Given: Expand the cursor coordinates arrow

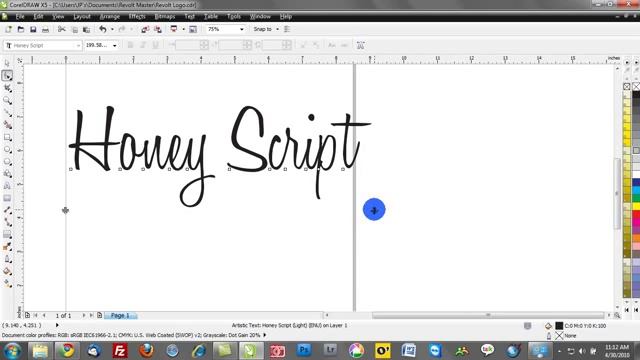Looking at the screenshot, I should click(57, 325).
